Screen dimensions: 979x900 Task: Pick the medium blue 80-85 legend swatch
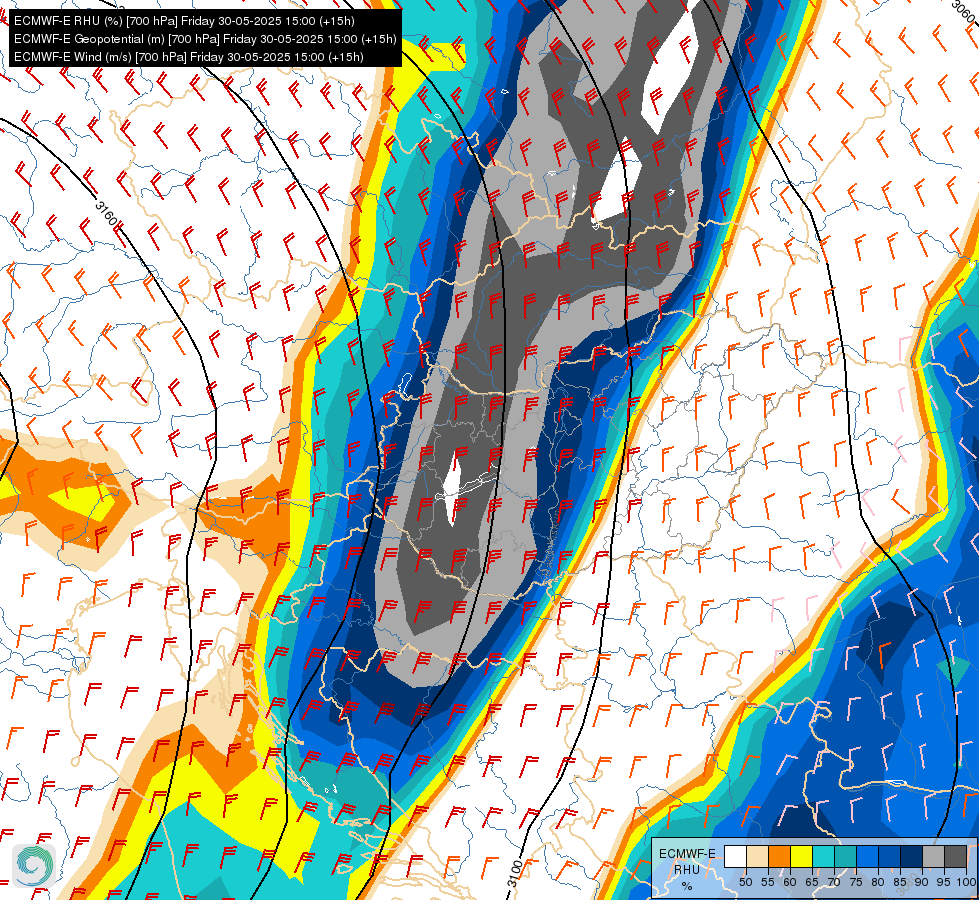(x=888, y=856)
